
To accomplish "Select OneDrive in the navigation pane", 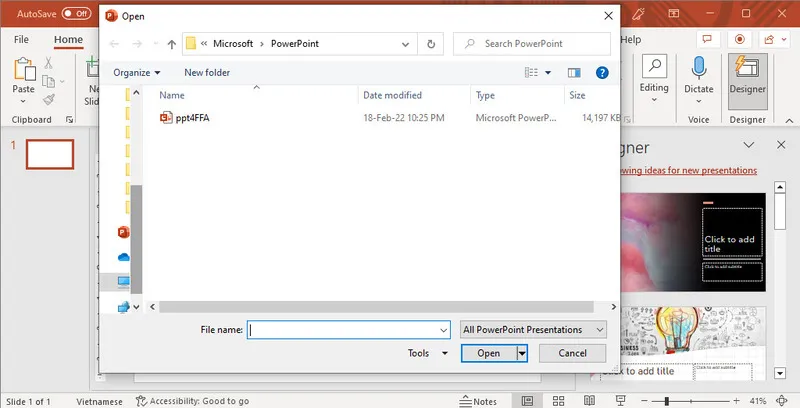I will coord(123,258).
